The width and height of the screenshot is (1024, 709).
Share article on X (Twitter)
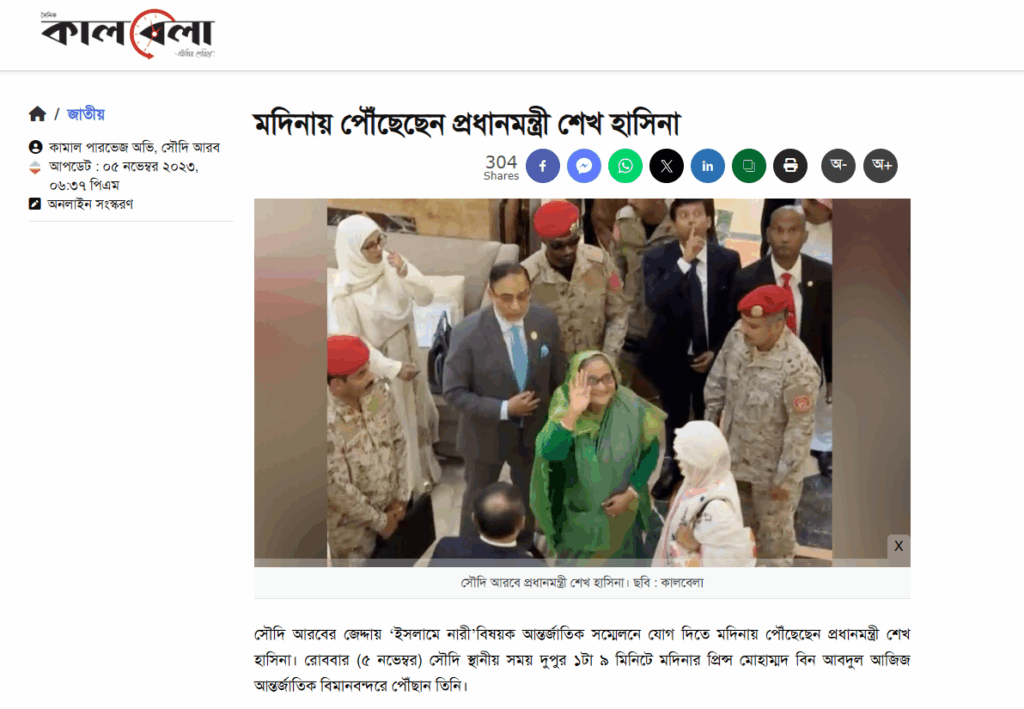667,166
